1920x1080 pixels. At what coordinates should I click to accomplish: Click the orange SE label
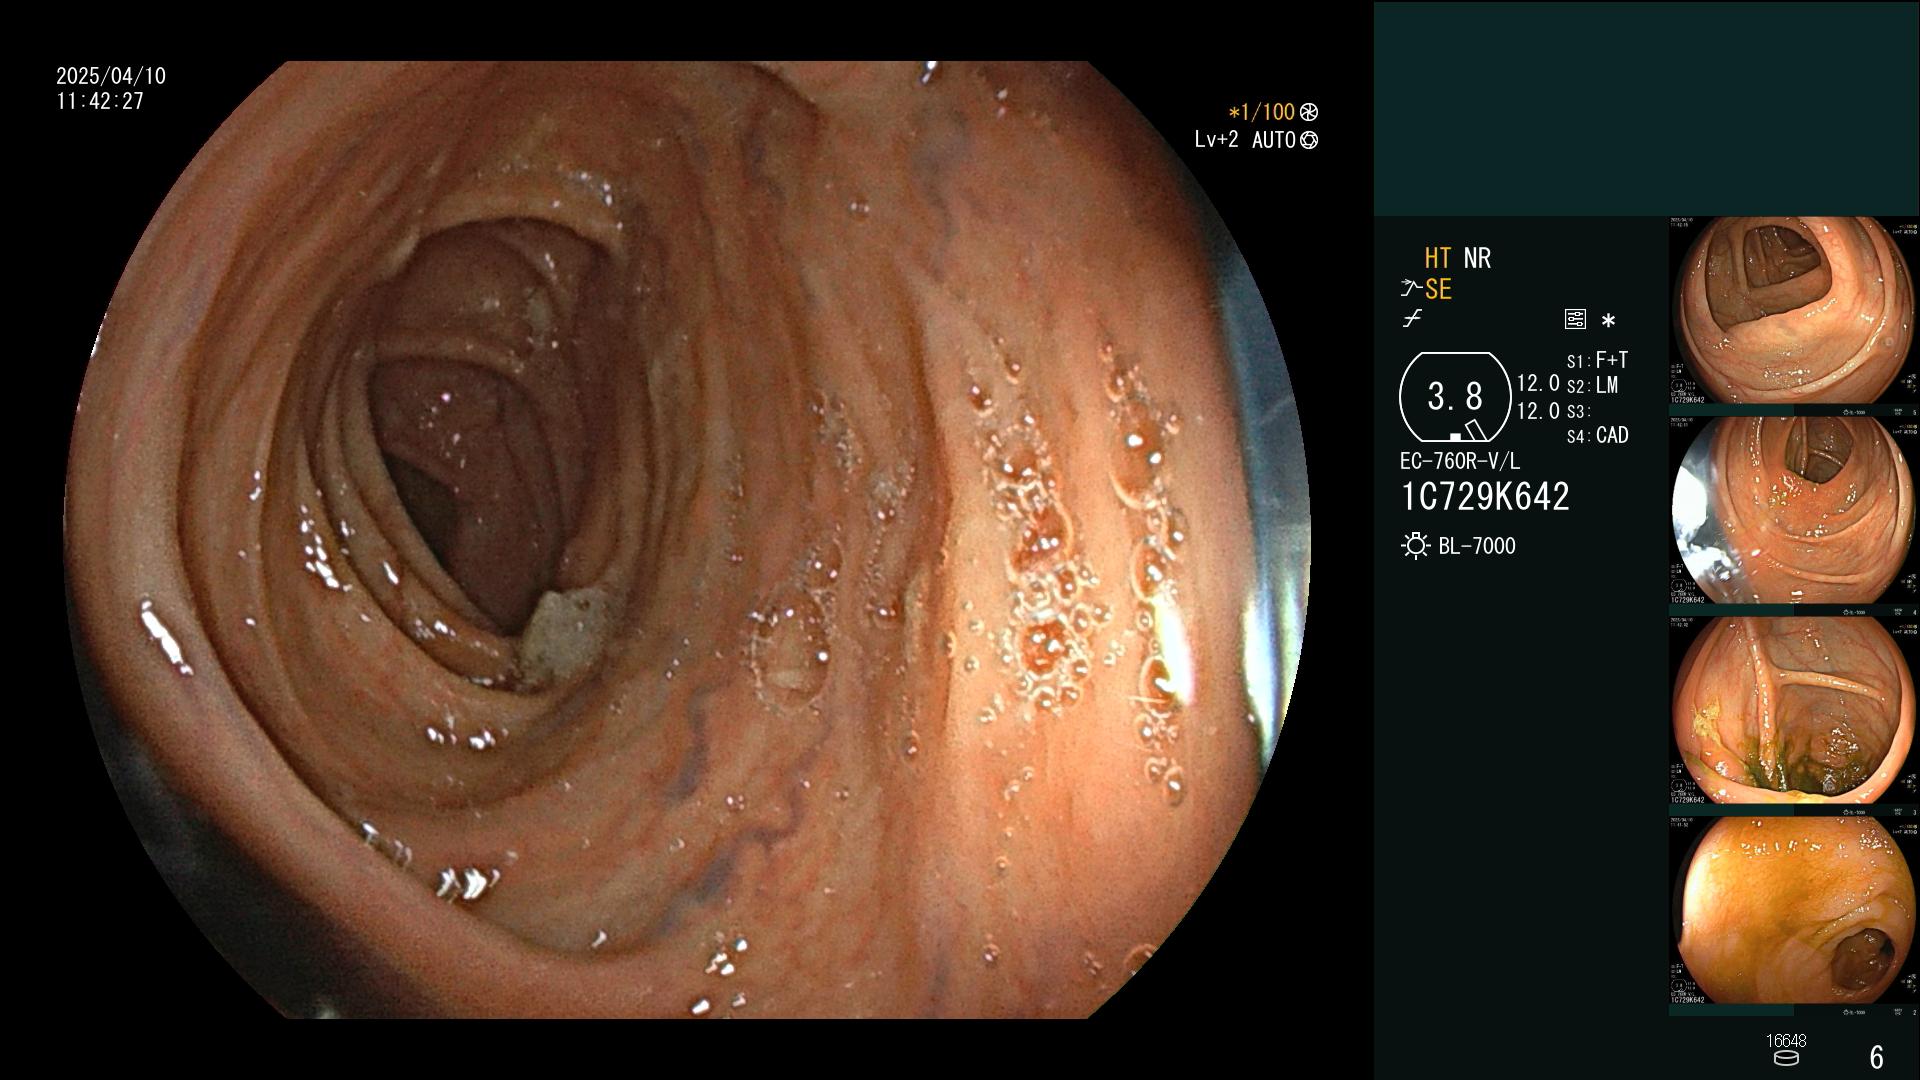[1438, 289]
